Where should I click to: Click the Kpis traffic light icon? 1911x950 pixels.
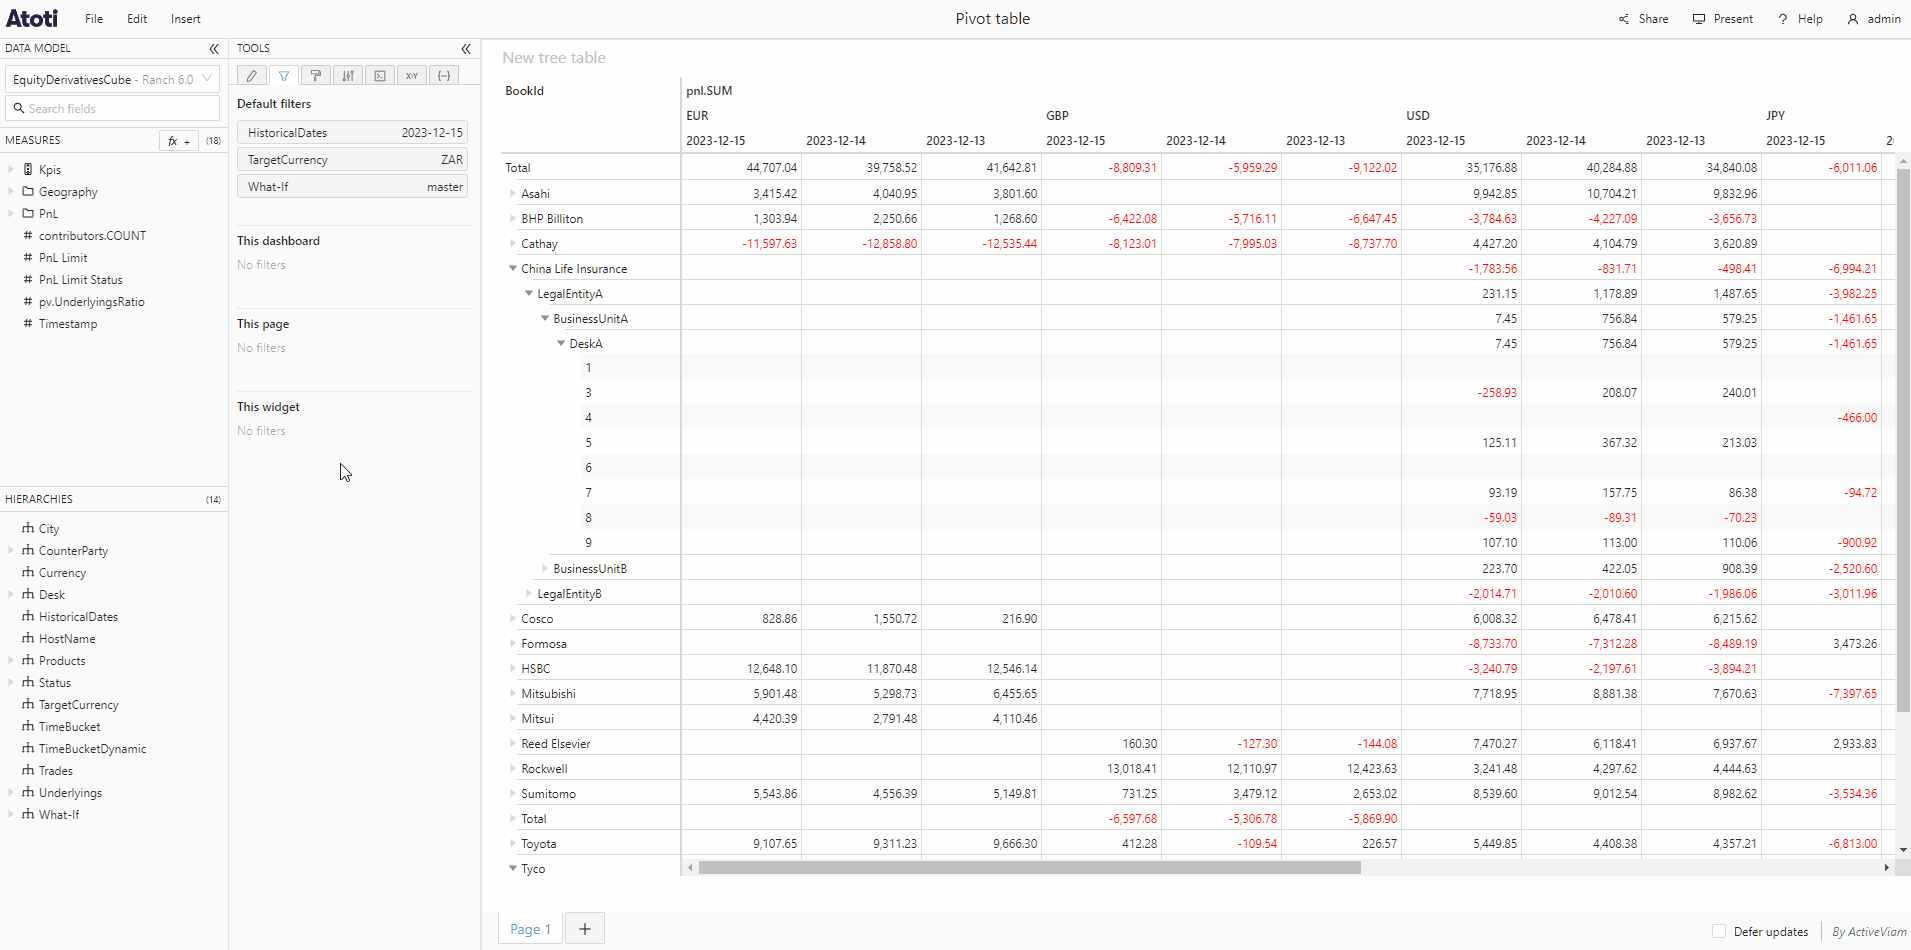point(28,170)
